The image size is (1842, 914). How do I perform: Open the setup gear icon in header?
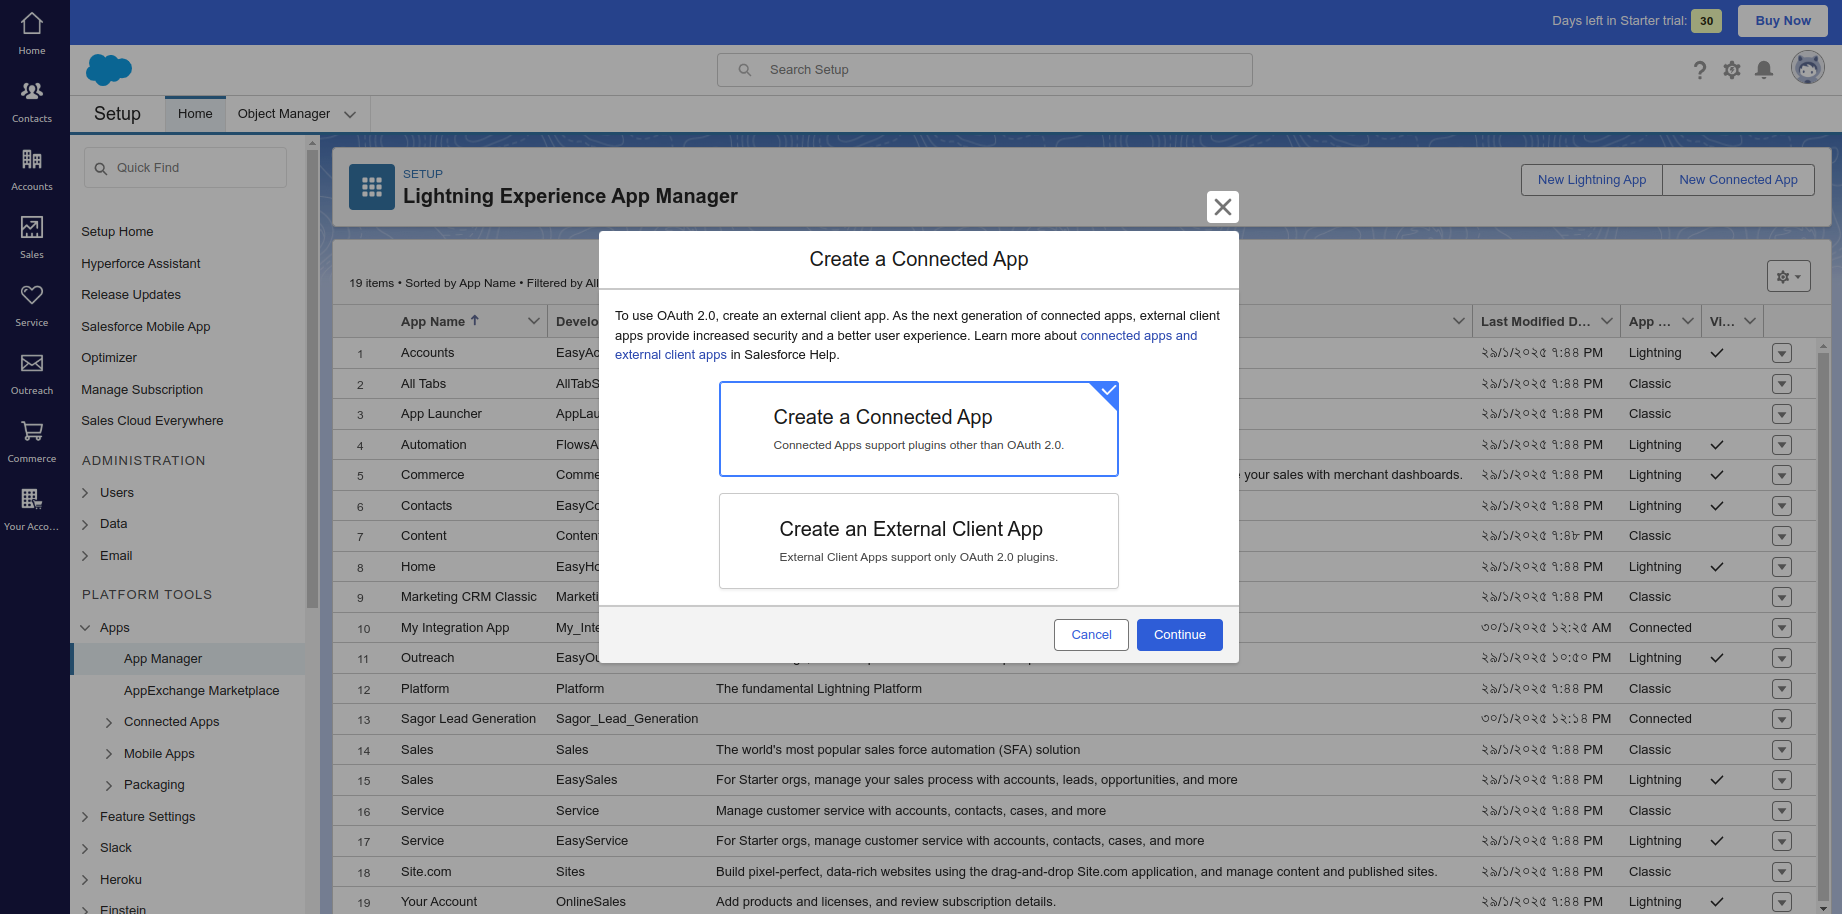tap(1732, 70)
